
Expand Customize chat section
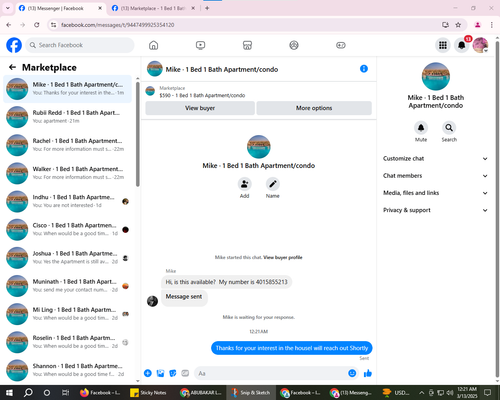(435, 159)
